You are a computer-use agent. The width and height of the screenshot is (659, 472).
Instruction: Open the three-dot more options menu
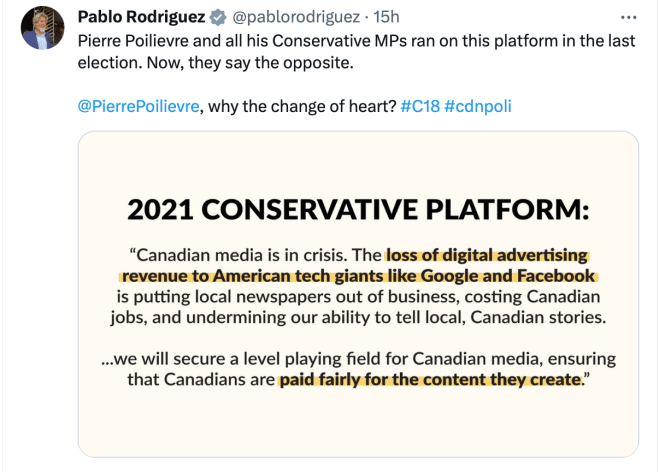628,17
